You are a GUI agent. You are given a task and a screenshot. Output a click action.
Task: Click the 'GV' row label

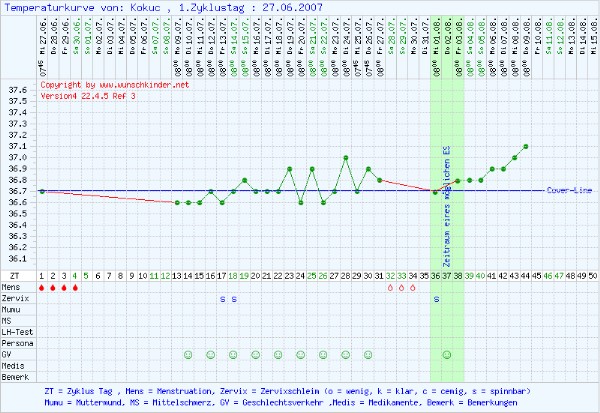coord(8,355)
